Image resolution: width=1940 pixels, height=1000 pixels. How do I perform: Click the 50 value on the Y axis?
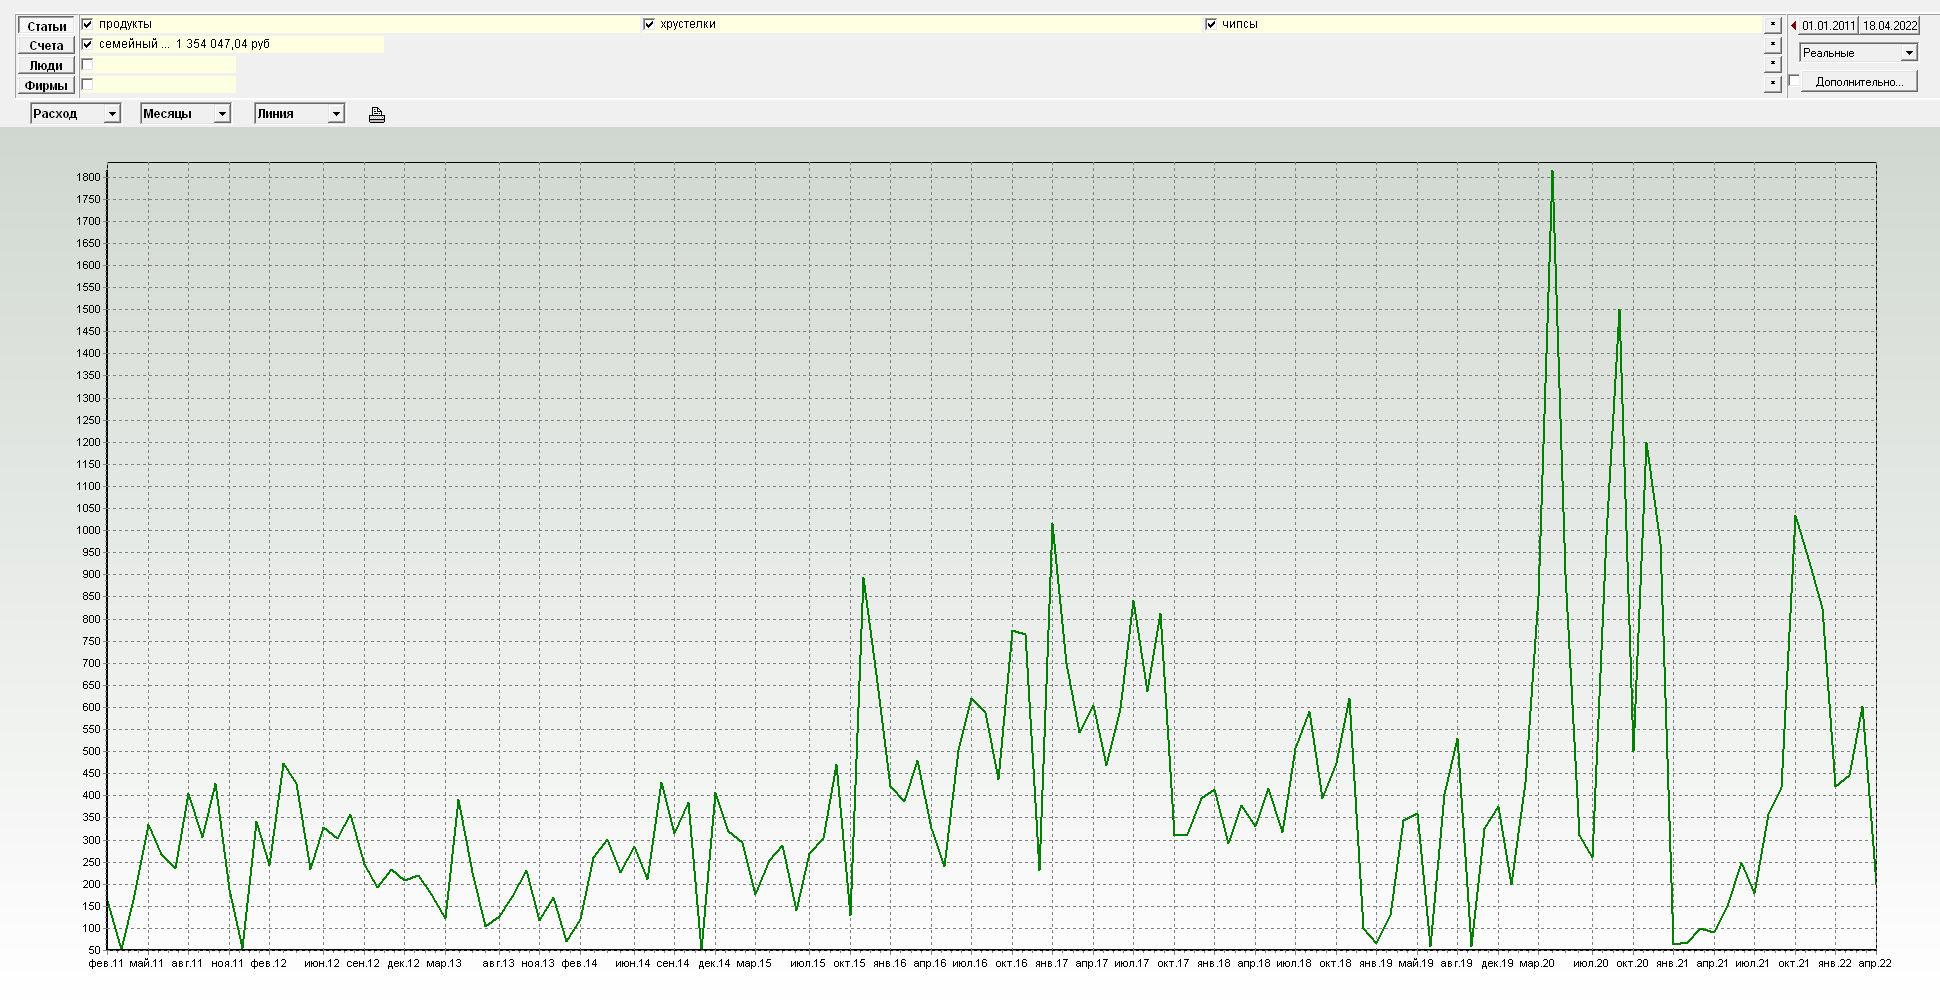click(94, 950)
